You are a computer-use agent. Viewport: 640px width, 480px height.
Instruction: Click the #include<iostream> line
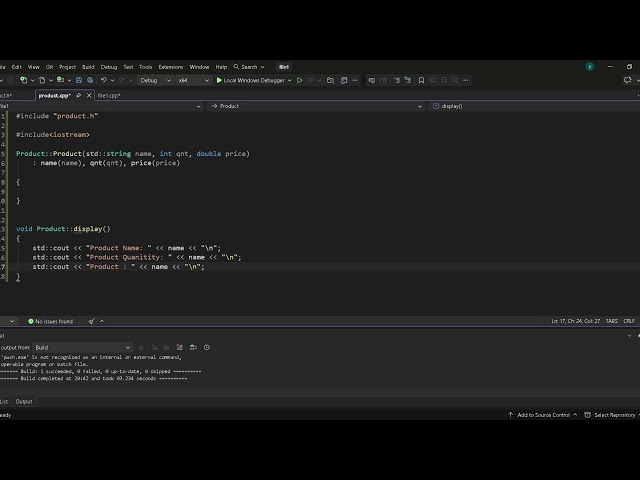[x=53, y=135]
